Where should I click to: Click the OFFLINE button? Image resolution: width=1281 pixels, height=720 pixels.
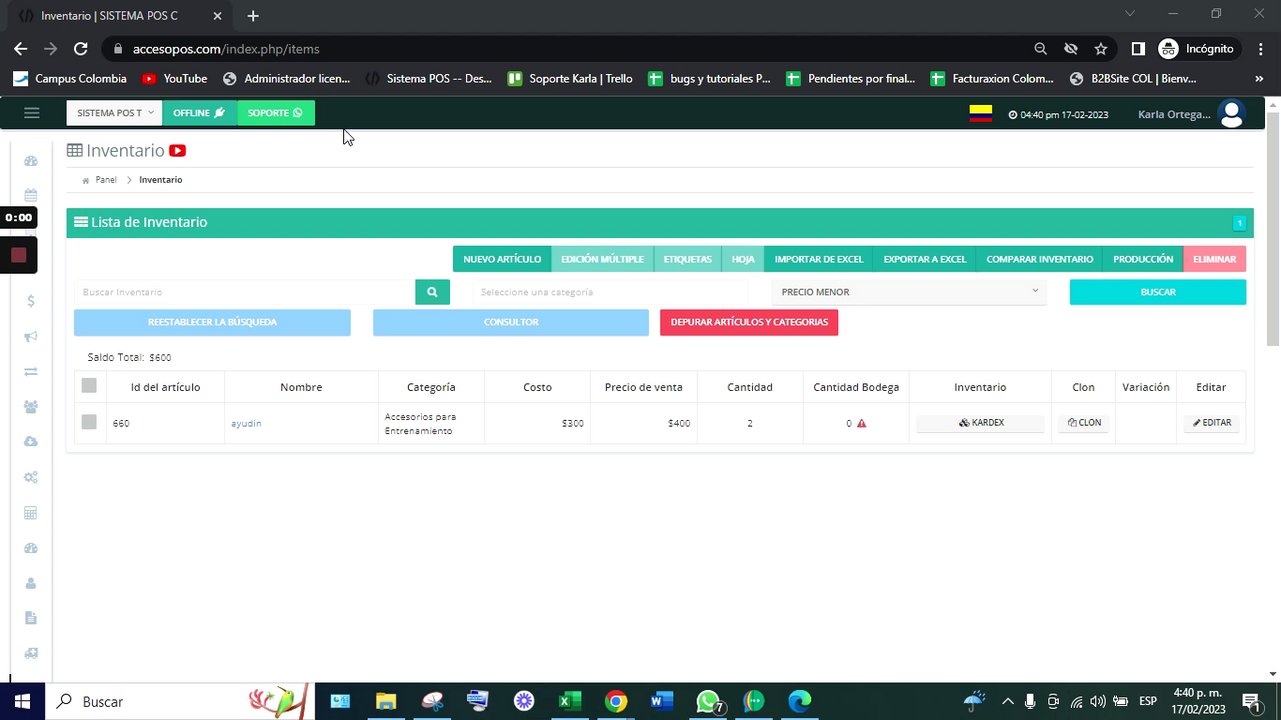click(199, 113)
